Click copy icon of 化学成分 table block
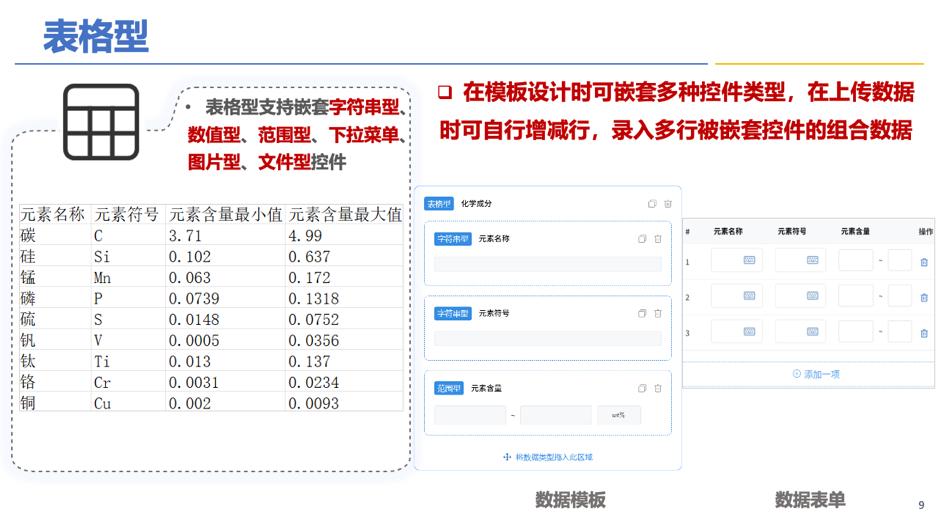The height and width of the screenshot is (528, 939). pos(652,204)
